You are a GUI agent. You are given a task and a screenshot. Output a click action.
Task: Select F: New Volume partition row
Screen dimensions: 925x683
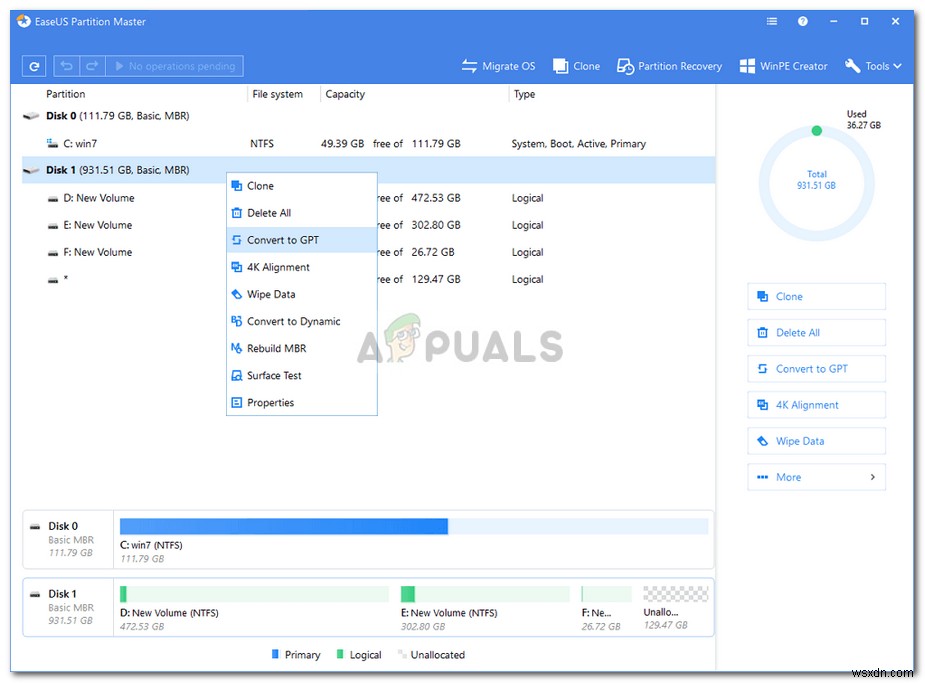pos(368,252)
